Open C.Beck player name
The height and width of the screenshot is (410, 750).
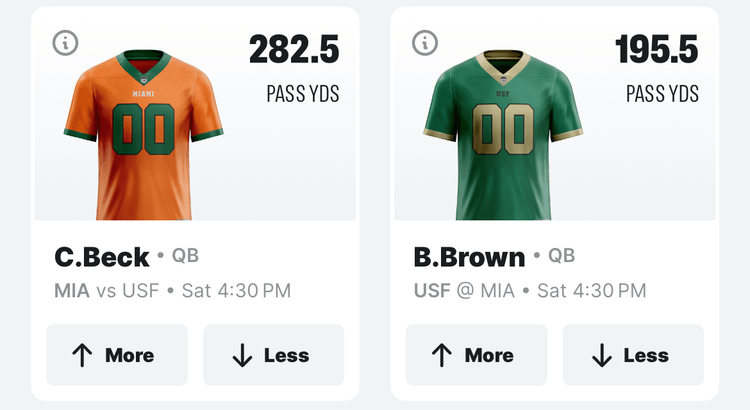102,257
